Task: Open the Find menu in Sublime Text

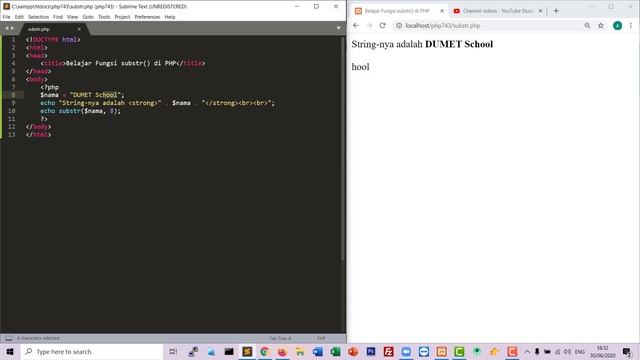Action: click(58, 17)
